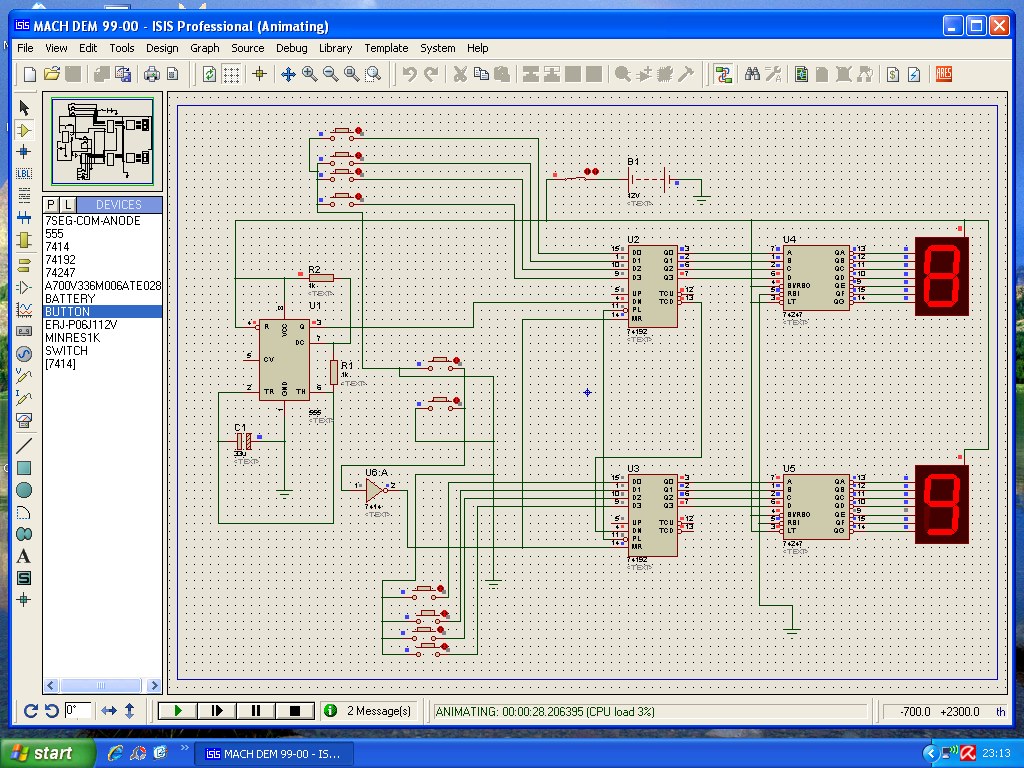Select the 2D circle graphics tool
Viewport: 1024px width, 768px height.
pyautogui.click(x=24, y=490)
